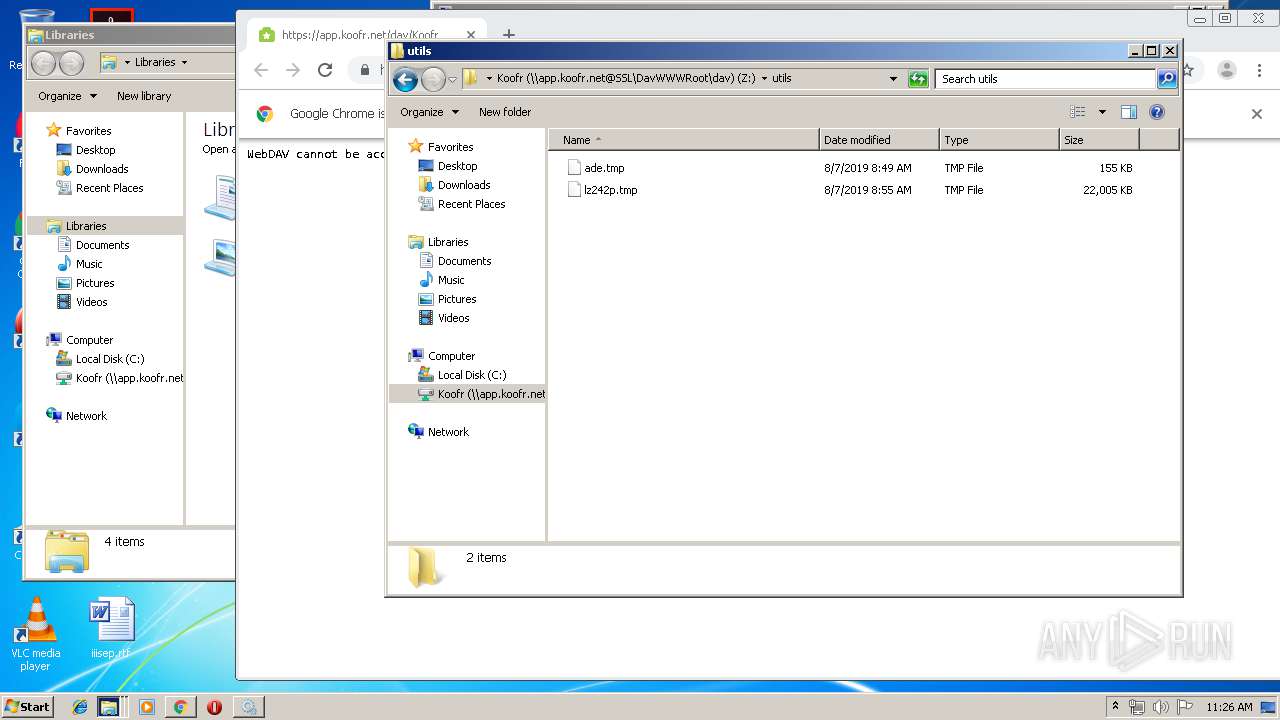Image resolution: width=1280 pixels, height=720 pixels.
Task: Open Desktop in the utils navigation pane
Action: click(457, 166)
